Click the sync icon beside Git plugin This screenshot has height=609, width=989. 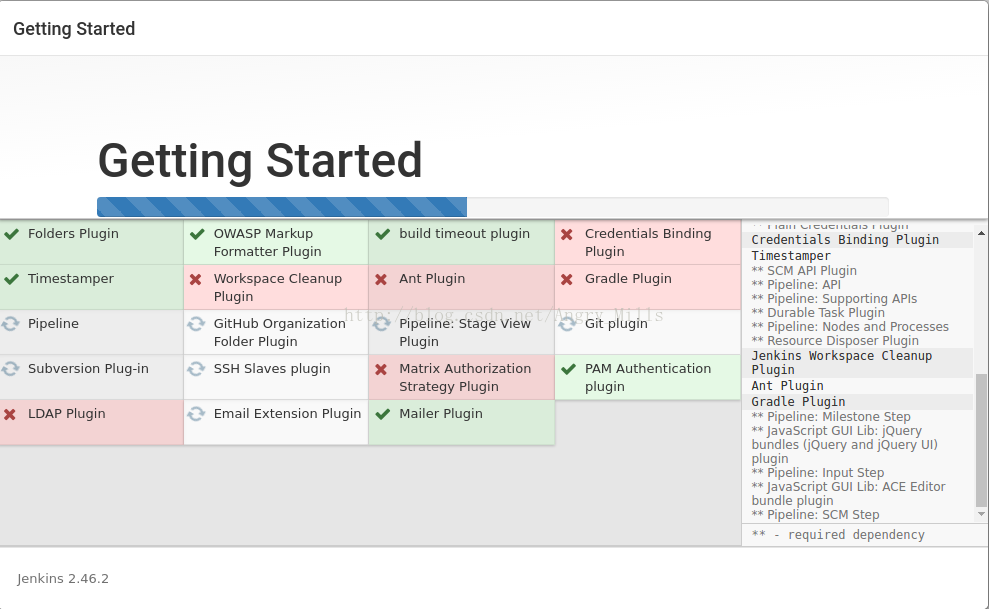(567, 324)
